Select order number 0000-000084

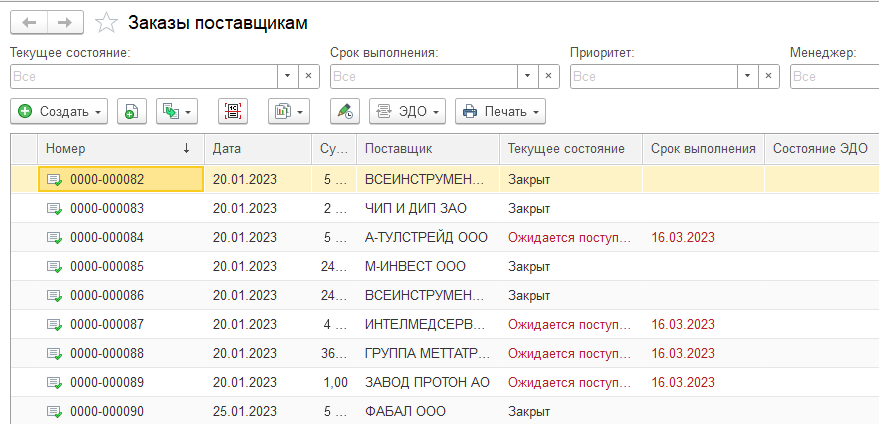107,237
